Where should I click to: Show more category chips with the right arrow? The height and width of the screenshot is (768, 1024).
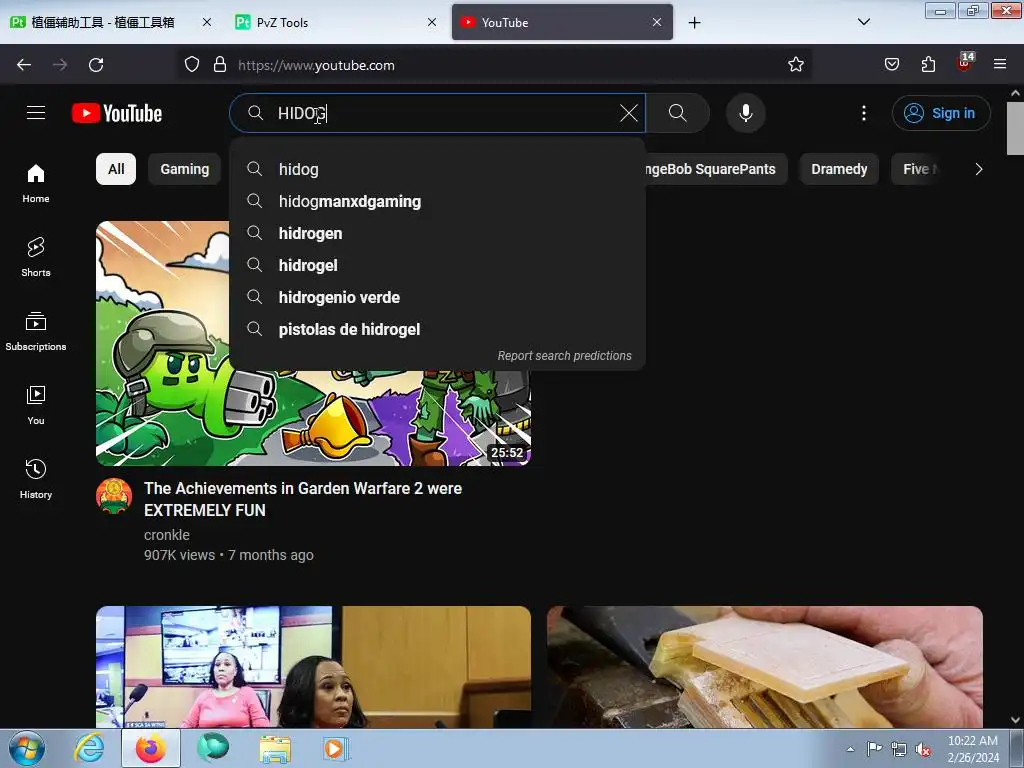click(x=978, y=169)
